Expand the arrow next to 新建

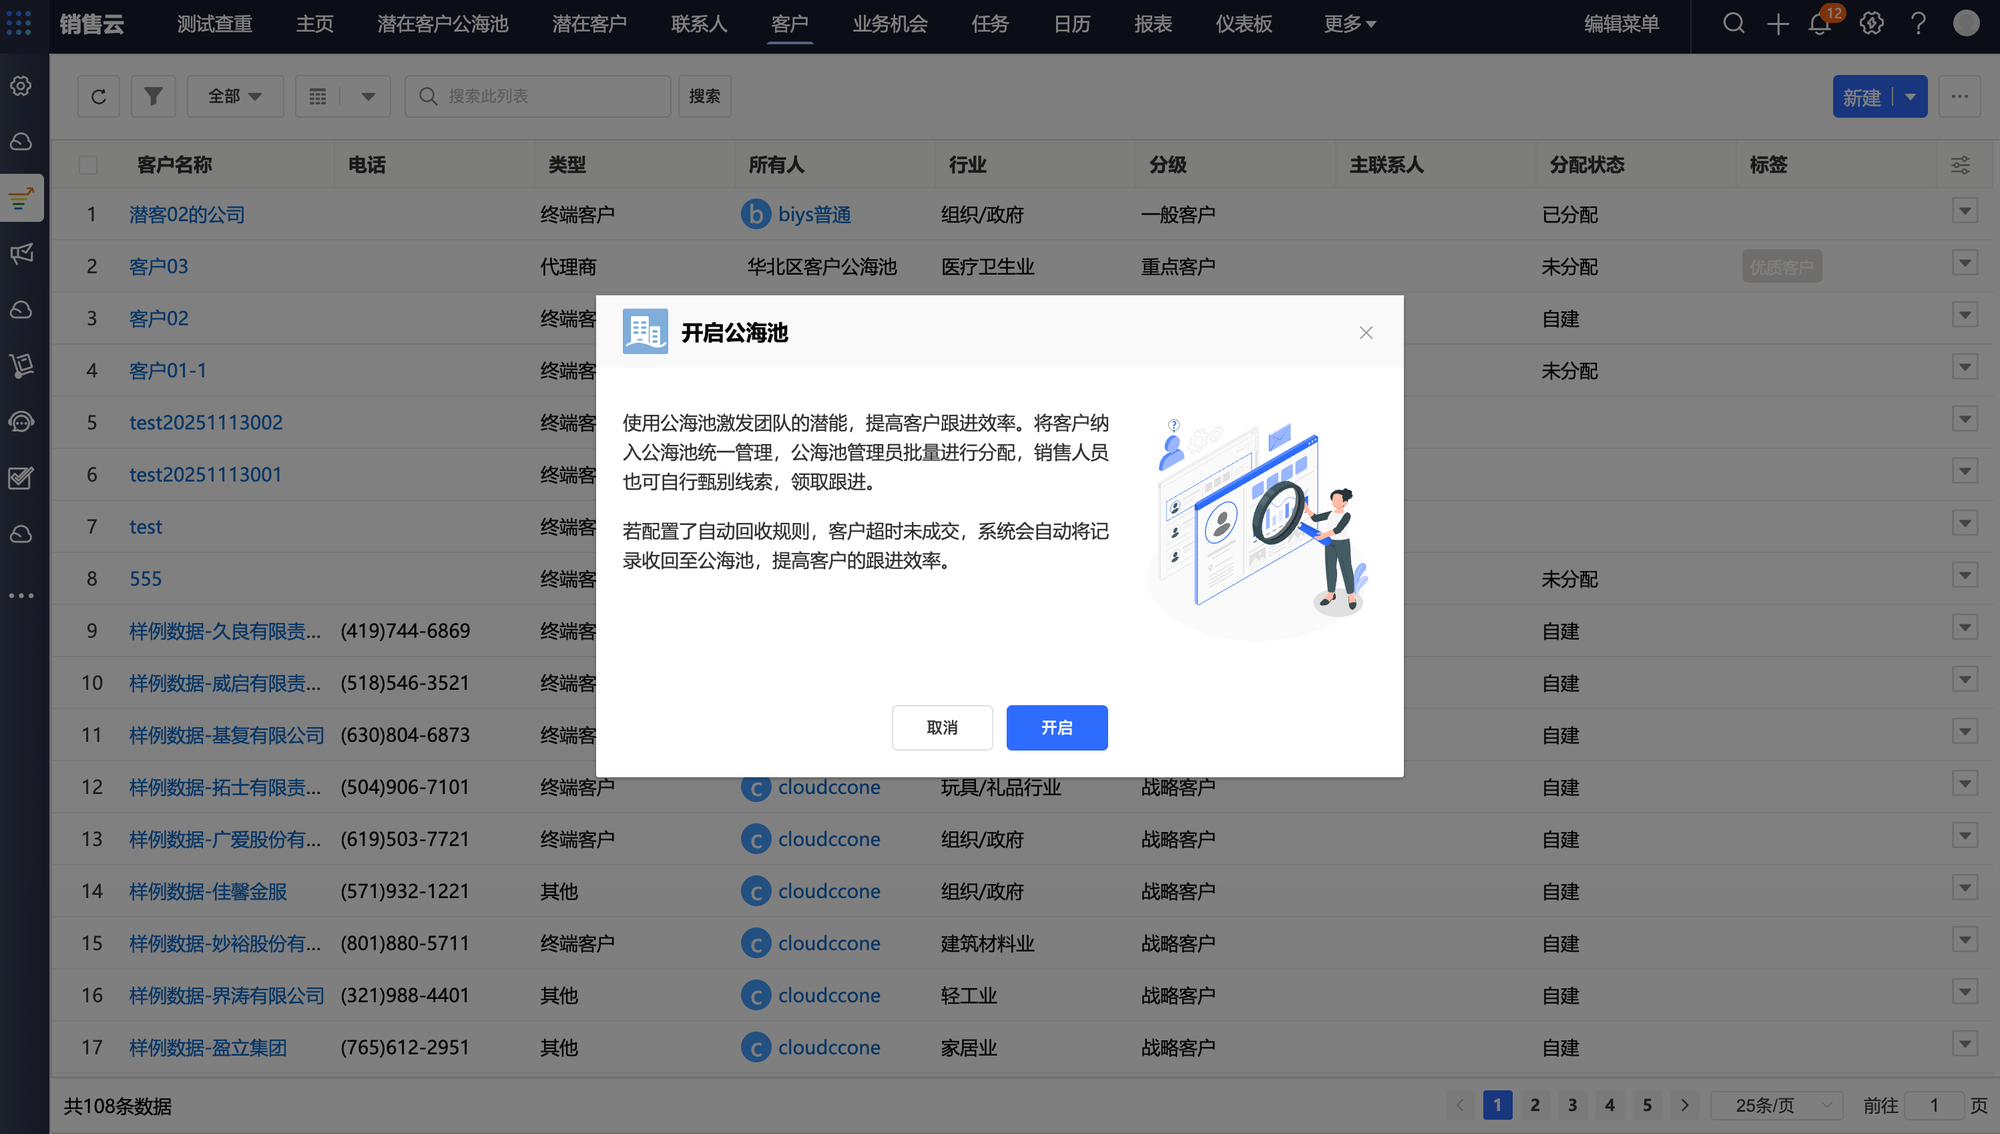point(1911,97)
